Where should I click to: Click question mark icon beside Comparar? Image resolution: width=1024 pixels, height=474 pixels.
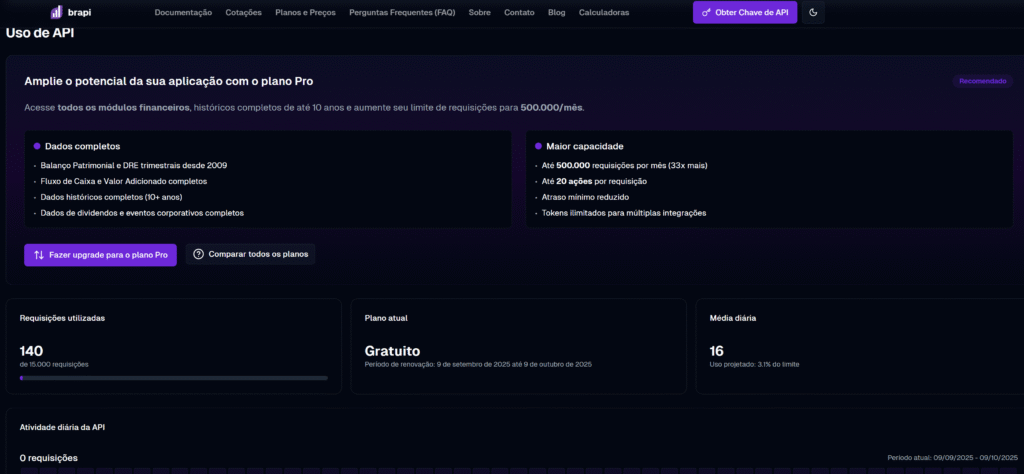coord(199,254)
